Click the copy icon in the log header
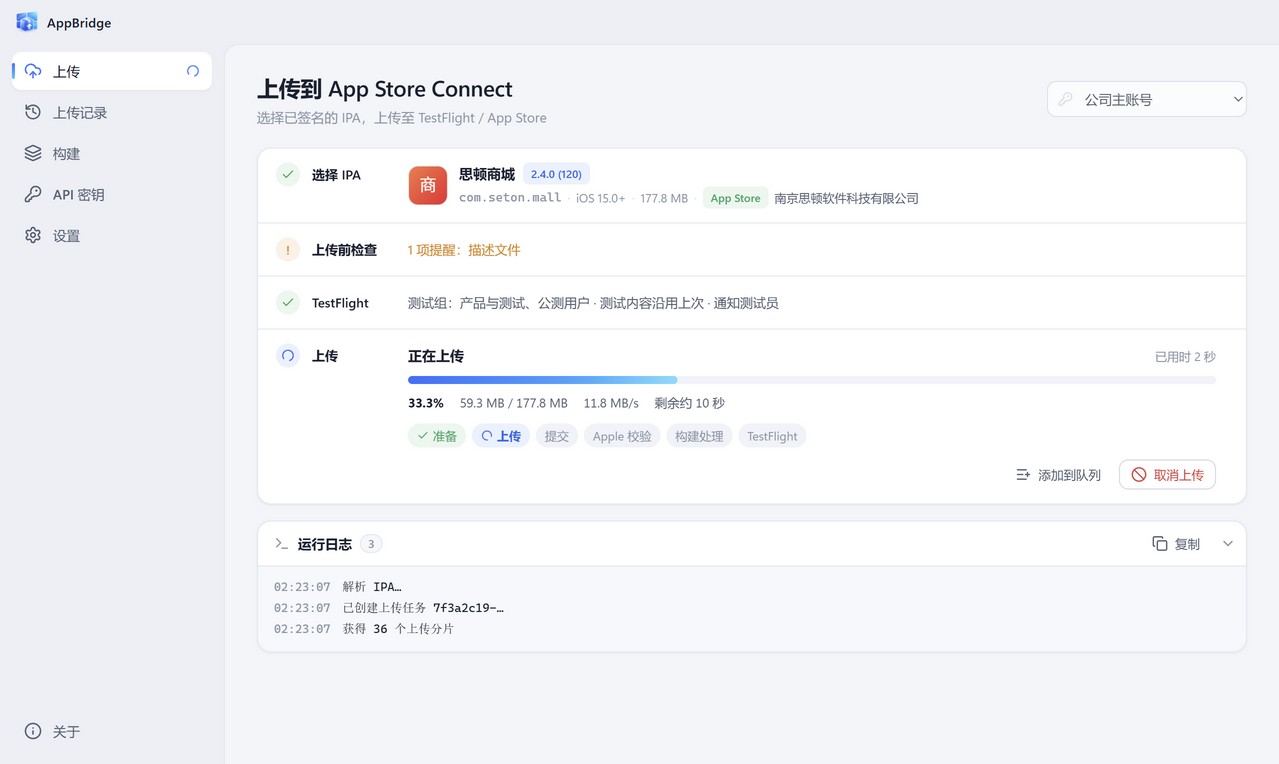Viewport: 1279px width, 764px height. [x=1160, y=544]
